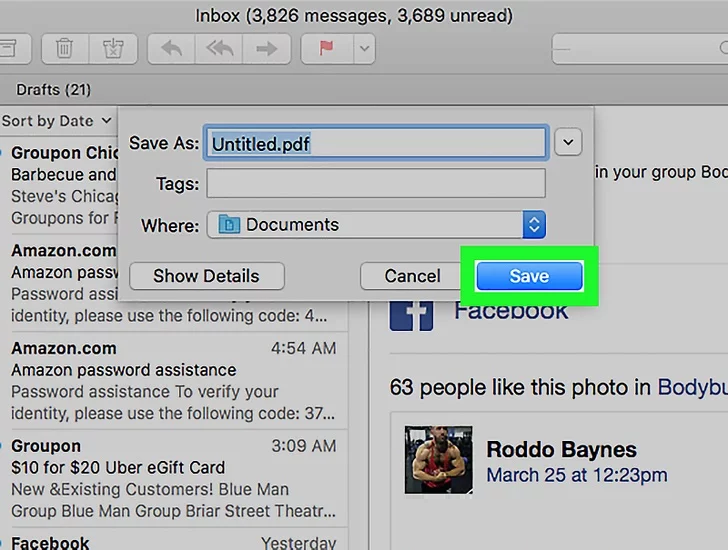Select Amazon.com email received 4:54 AM
The height and width of the screenshot is (550, 728).
[174, 381]
